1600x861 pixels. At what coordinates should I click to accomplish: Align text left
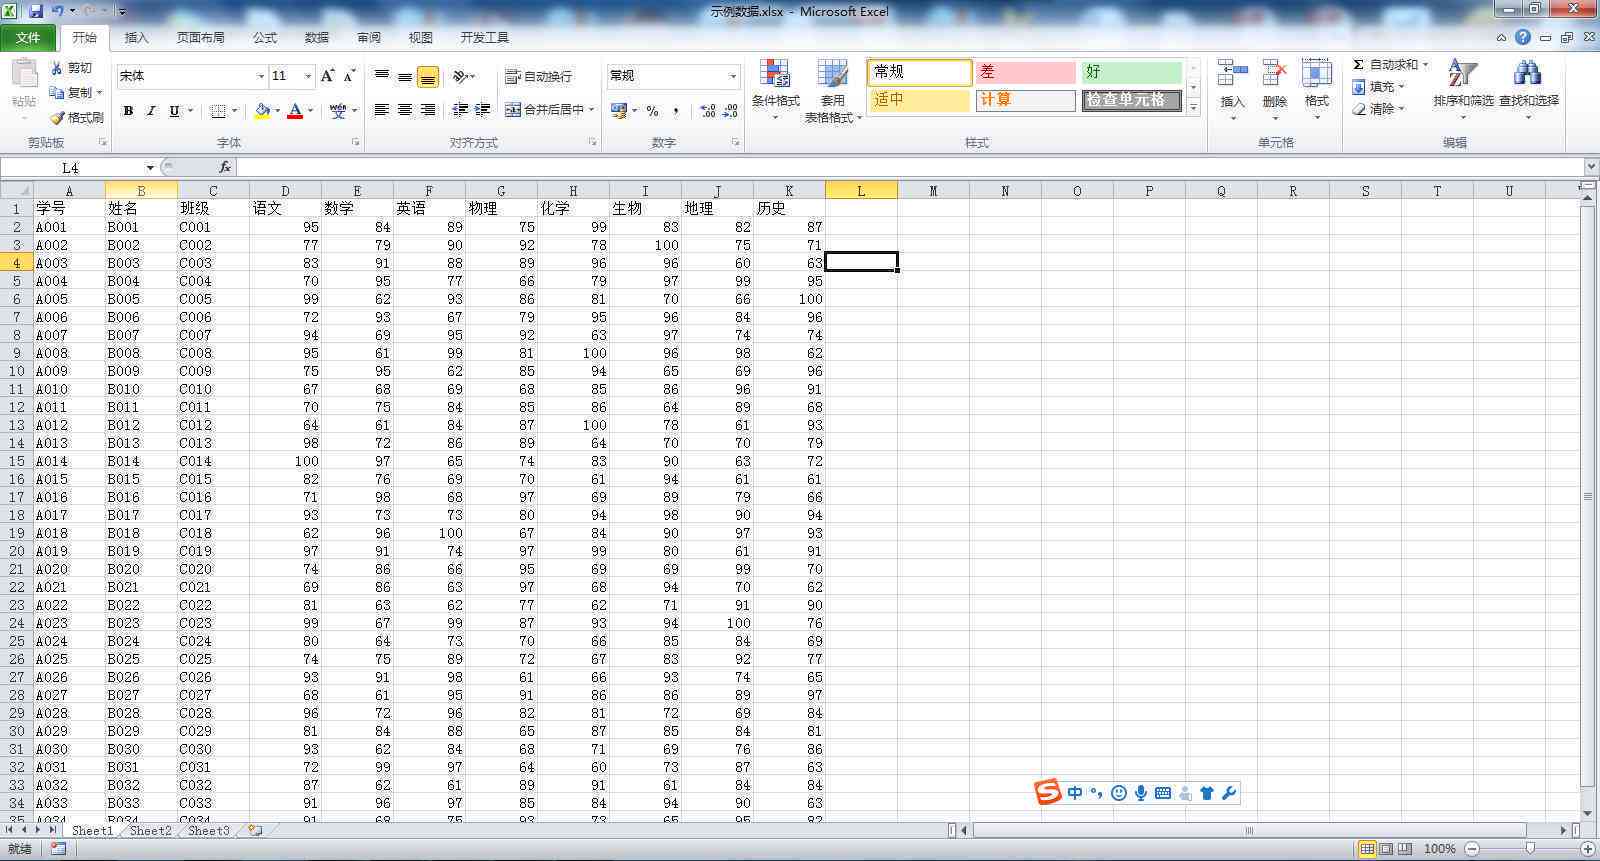tap(382, 110)
